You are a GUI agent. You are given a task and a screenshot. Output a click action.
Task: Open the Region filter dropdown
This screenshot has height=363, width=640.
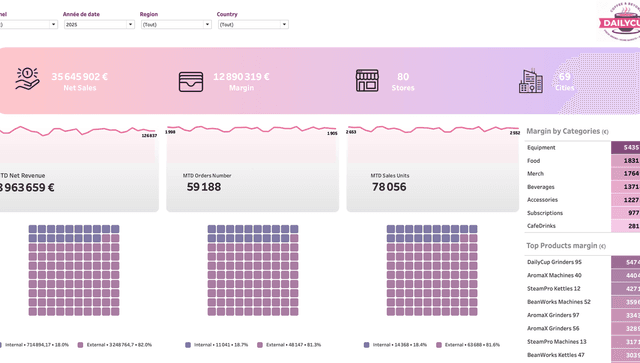(176, 24)
